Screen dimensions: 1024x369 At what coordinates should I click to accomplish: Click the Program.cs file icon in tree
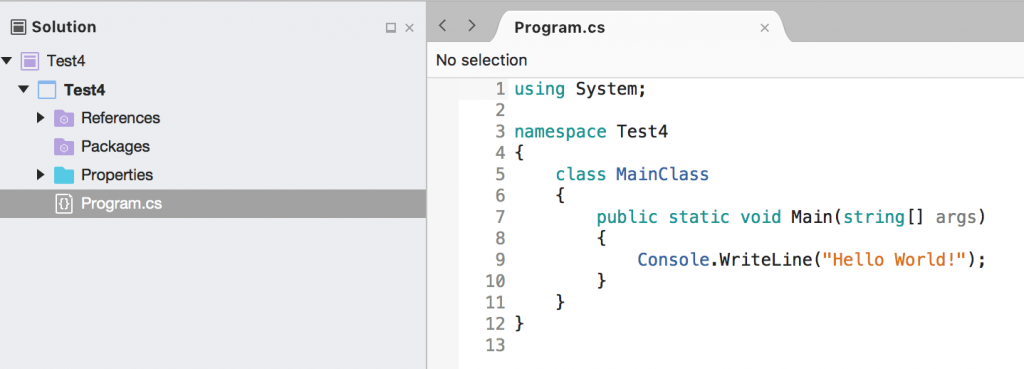63,204
